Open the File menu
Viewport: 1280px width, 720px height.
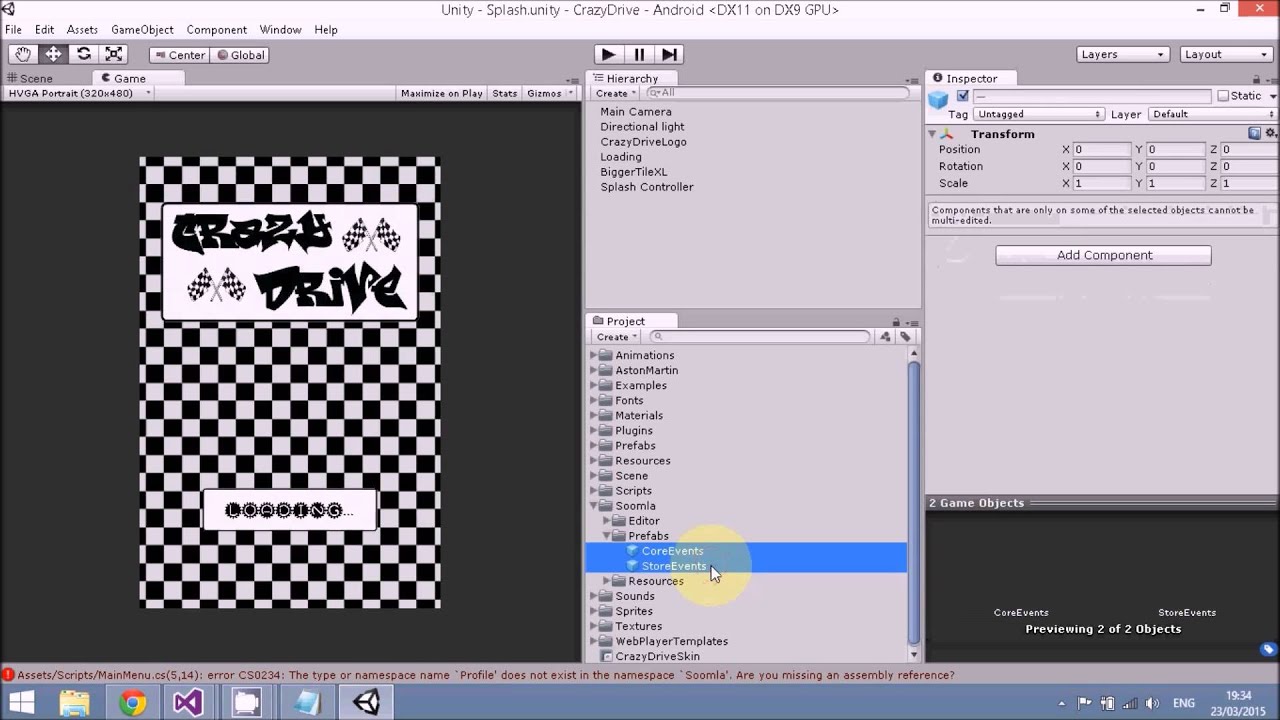[13, 30]
